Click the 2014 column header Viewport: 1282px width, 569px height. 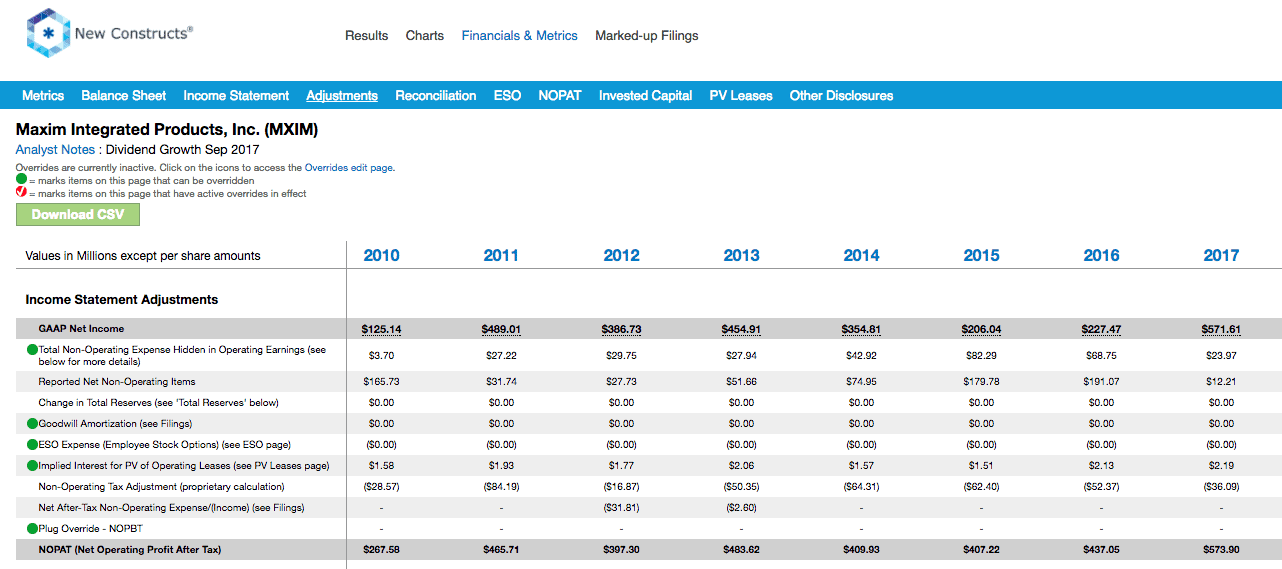(862, 256)
